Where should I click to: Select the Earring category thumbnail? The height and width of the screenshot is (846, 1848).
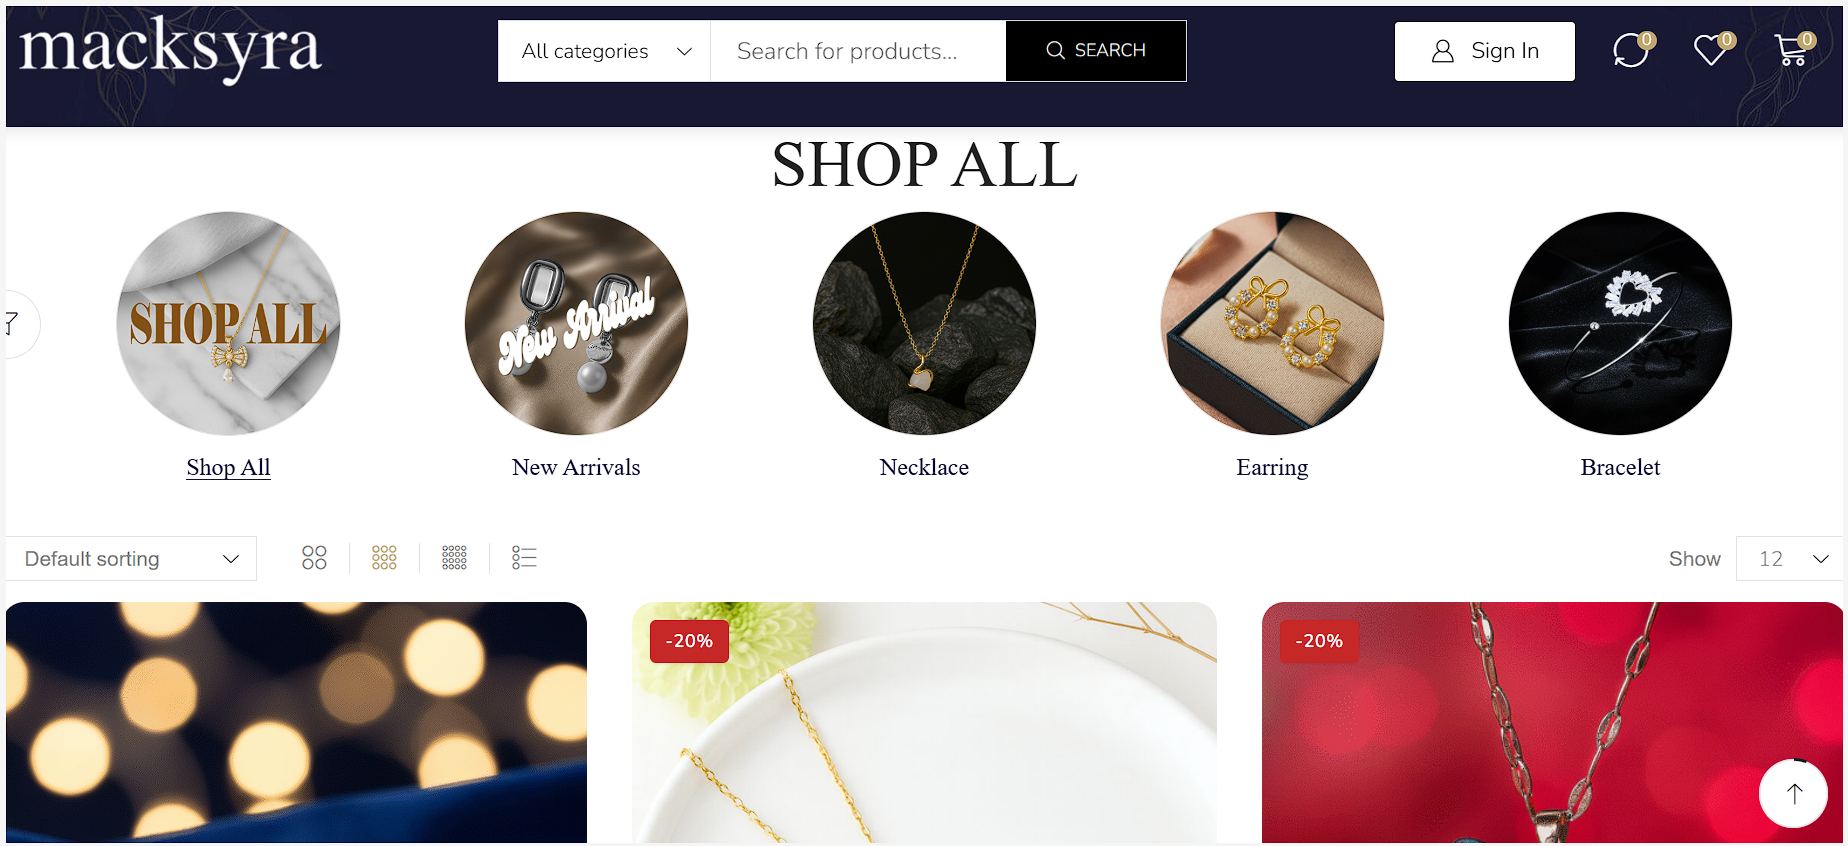1272,323
